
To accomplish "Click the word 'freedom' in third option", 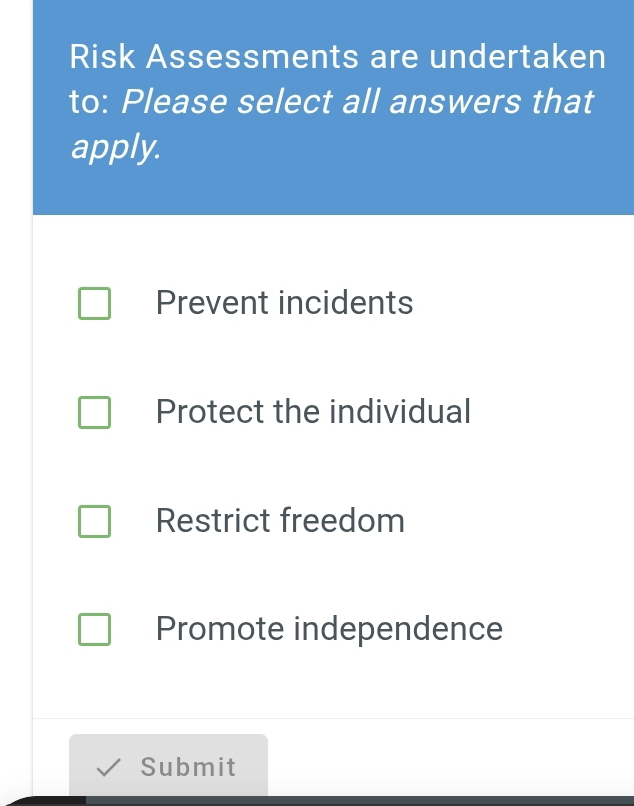I will [x=342, y=520].
